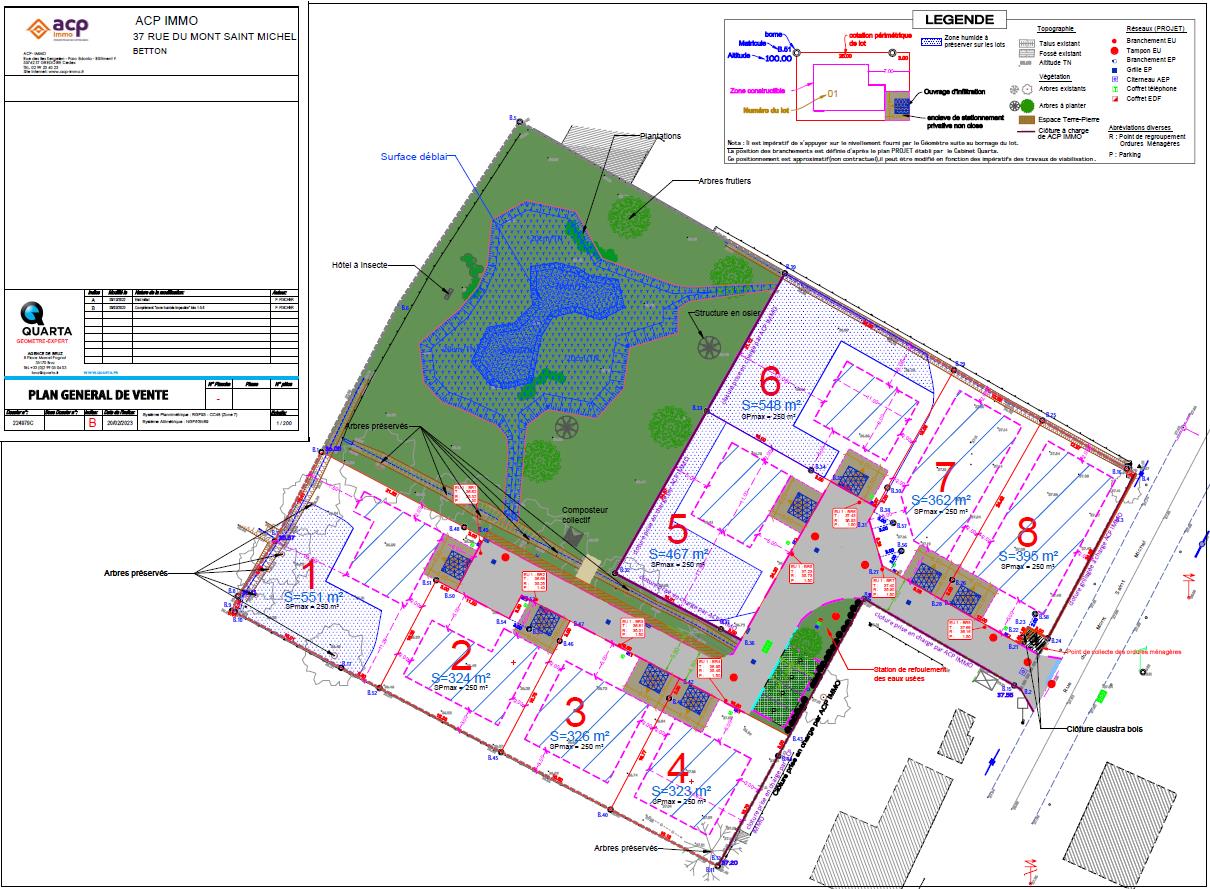Click the Zone humide blue hatch swatch

click(932, 42)
